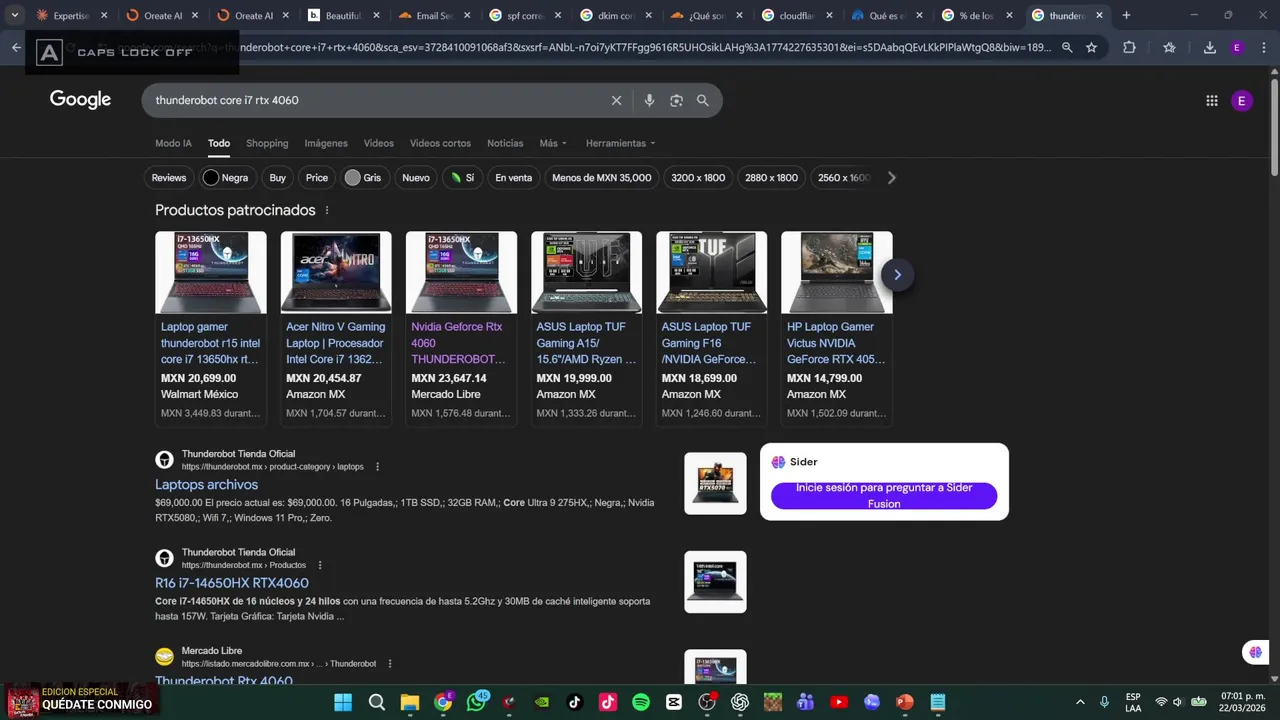Toggle the Reviews filter chip

(x=169, y=178)
